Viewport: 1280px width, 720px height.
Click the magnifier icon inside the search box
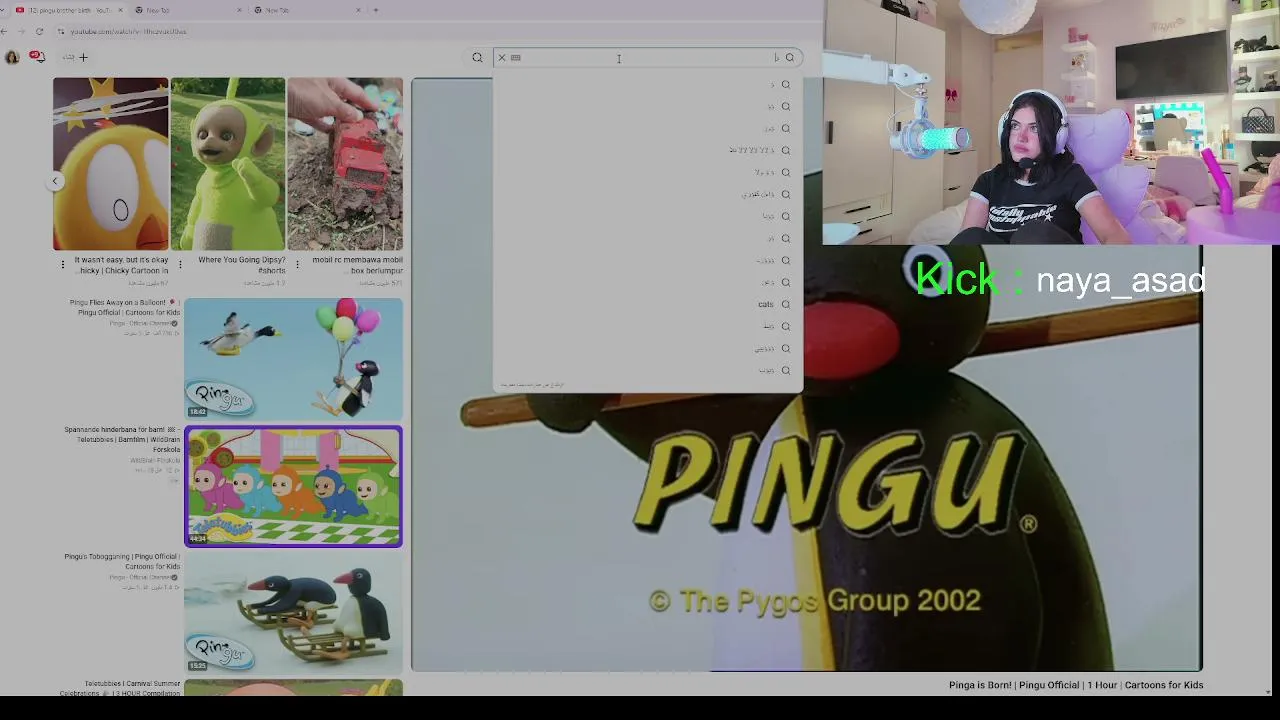(789, 57)
